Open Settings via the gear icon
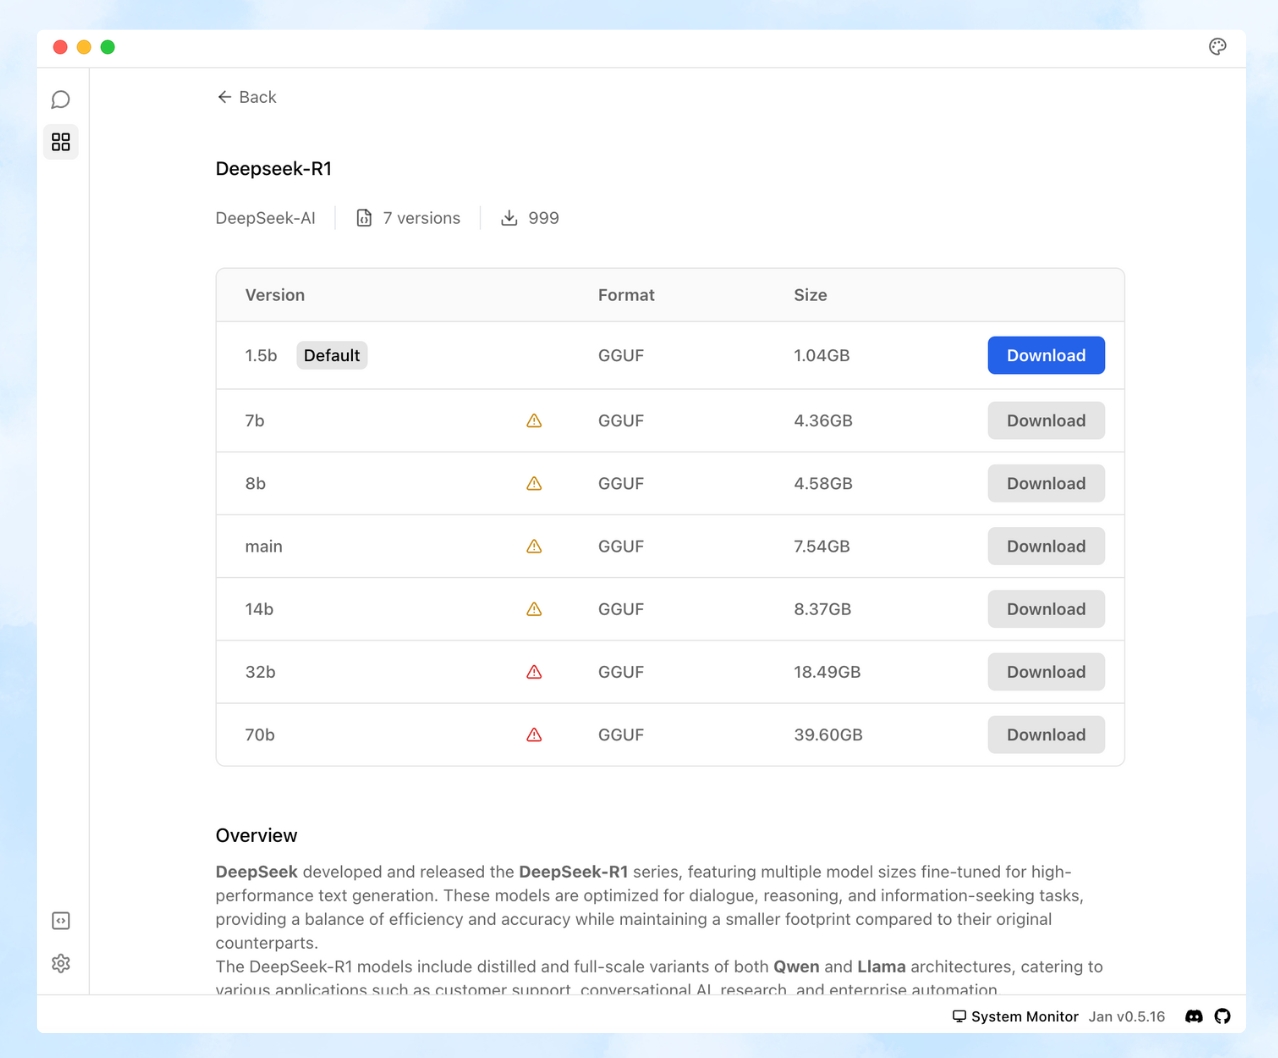This screenshot has height=1058, width=1278. click(x=60, y=963)
